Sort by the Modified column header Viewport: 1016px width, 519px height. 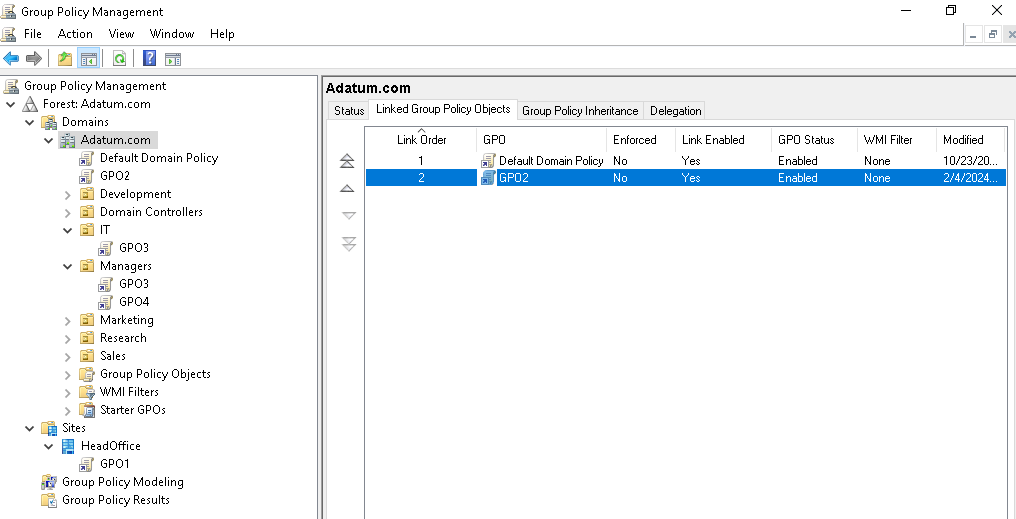coord(971,139)
